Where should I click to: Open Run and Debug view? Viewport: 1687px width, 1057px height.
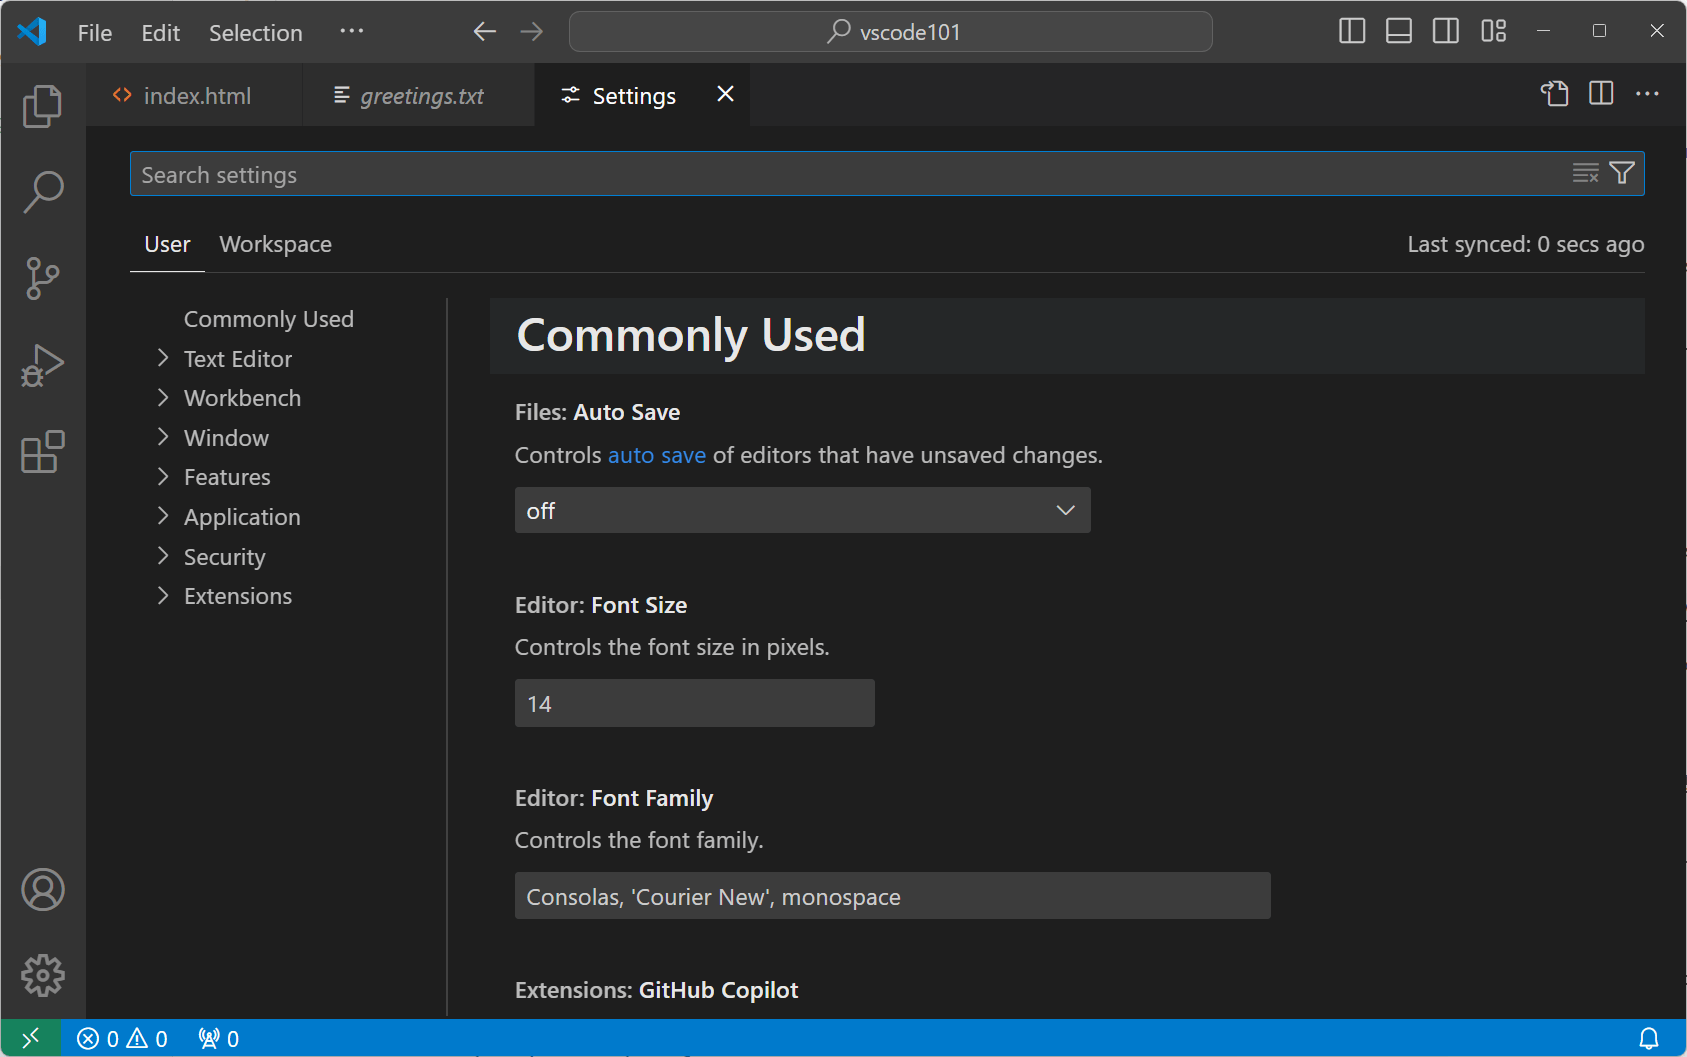click(x=42, y=366)
